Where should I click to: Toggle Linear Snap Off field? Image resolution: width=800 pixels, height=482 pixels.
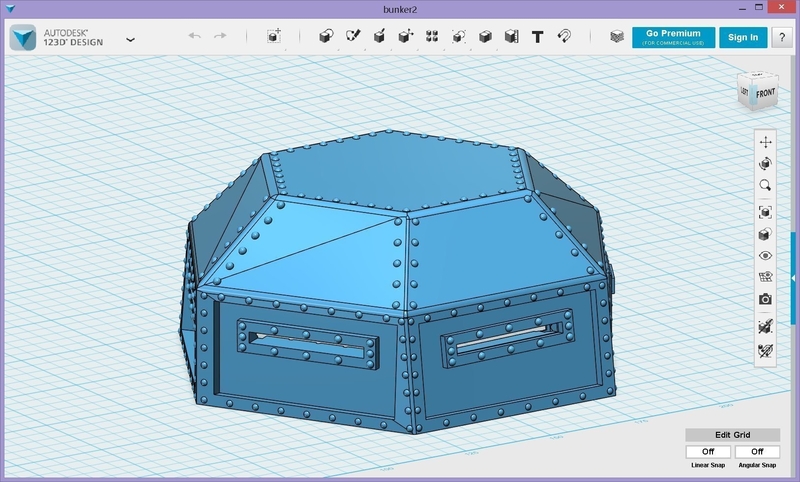point(707,452)
